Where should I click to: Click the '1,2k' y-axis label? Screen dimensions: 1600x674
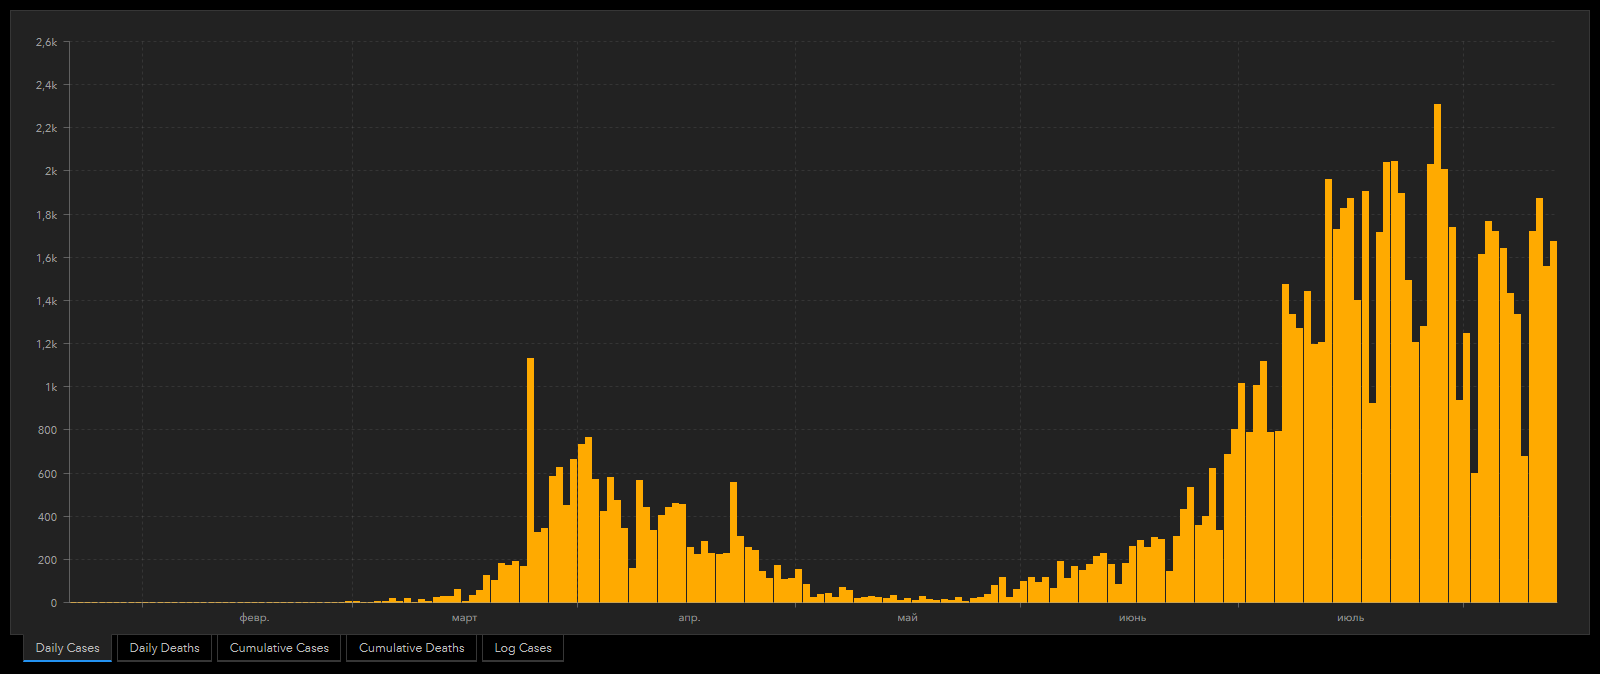click(x=46, y=344)
